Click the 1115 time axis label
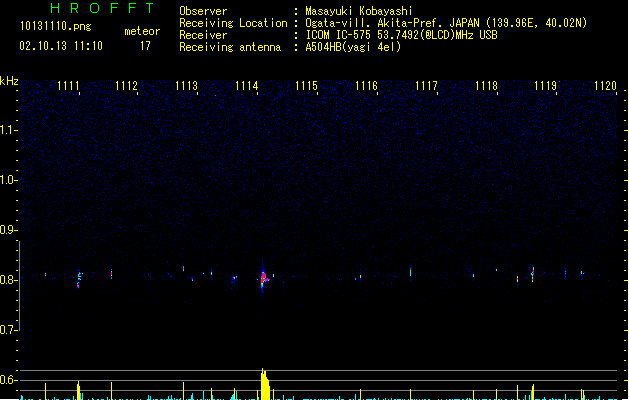 coord(306,86)
